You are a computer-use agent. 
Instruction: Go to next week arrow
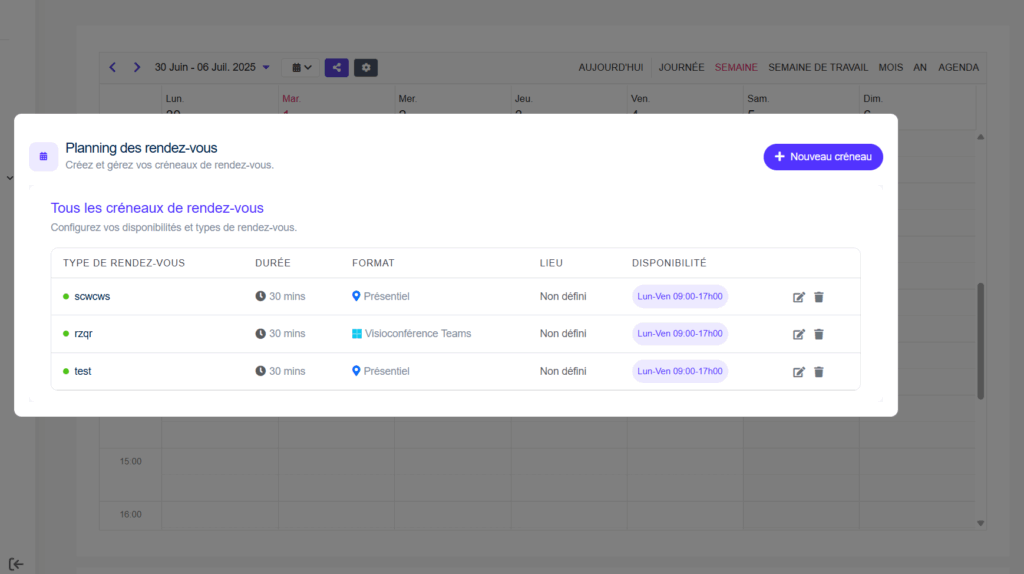[x=136, y=67]
